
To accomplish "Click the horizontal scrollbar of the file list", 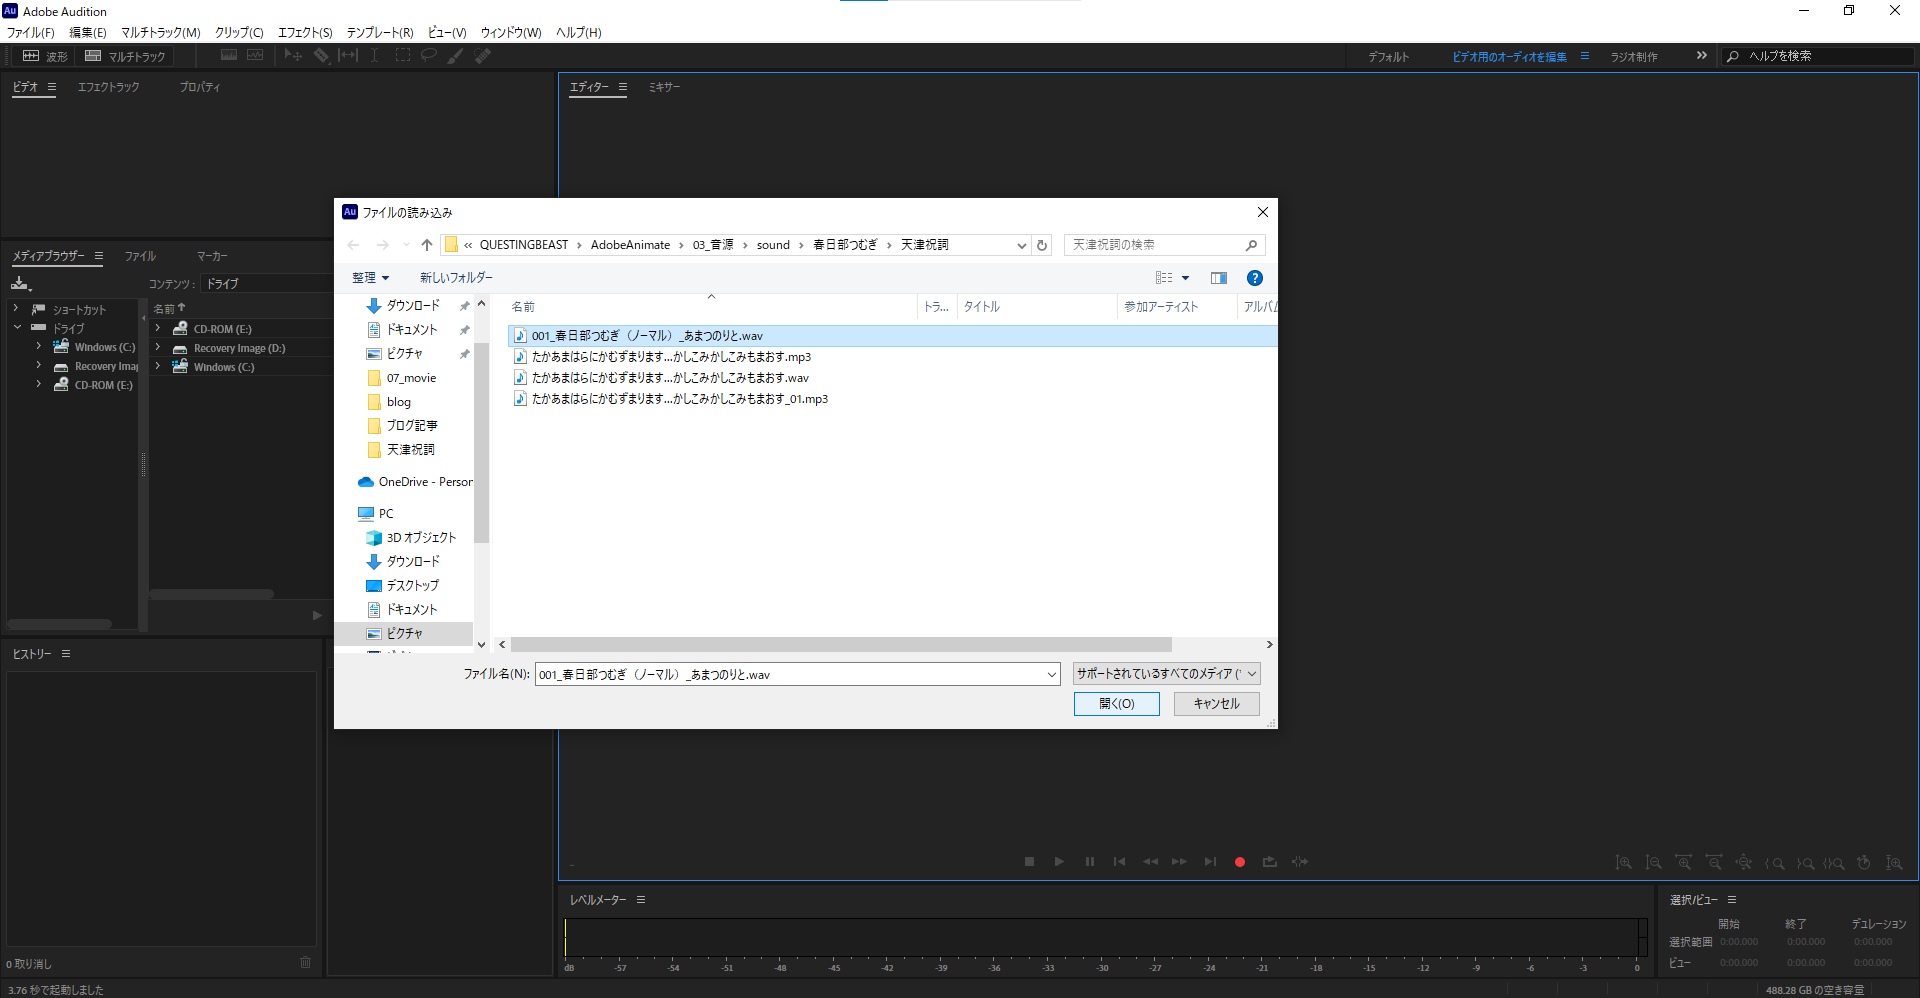I will [840, 645].
